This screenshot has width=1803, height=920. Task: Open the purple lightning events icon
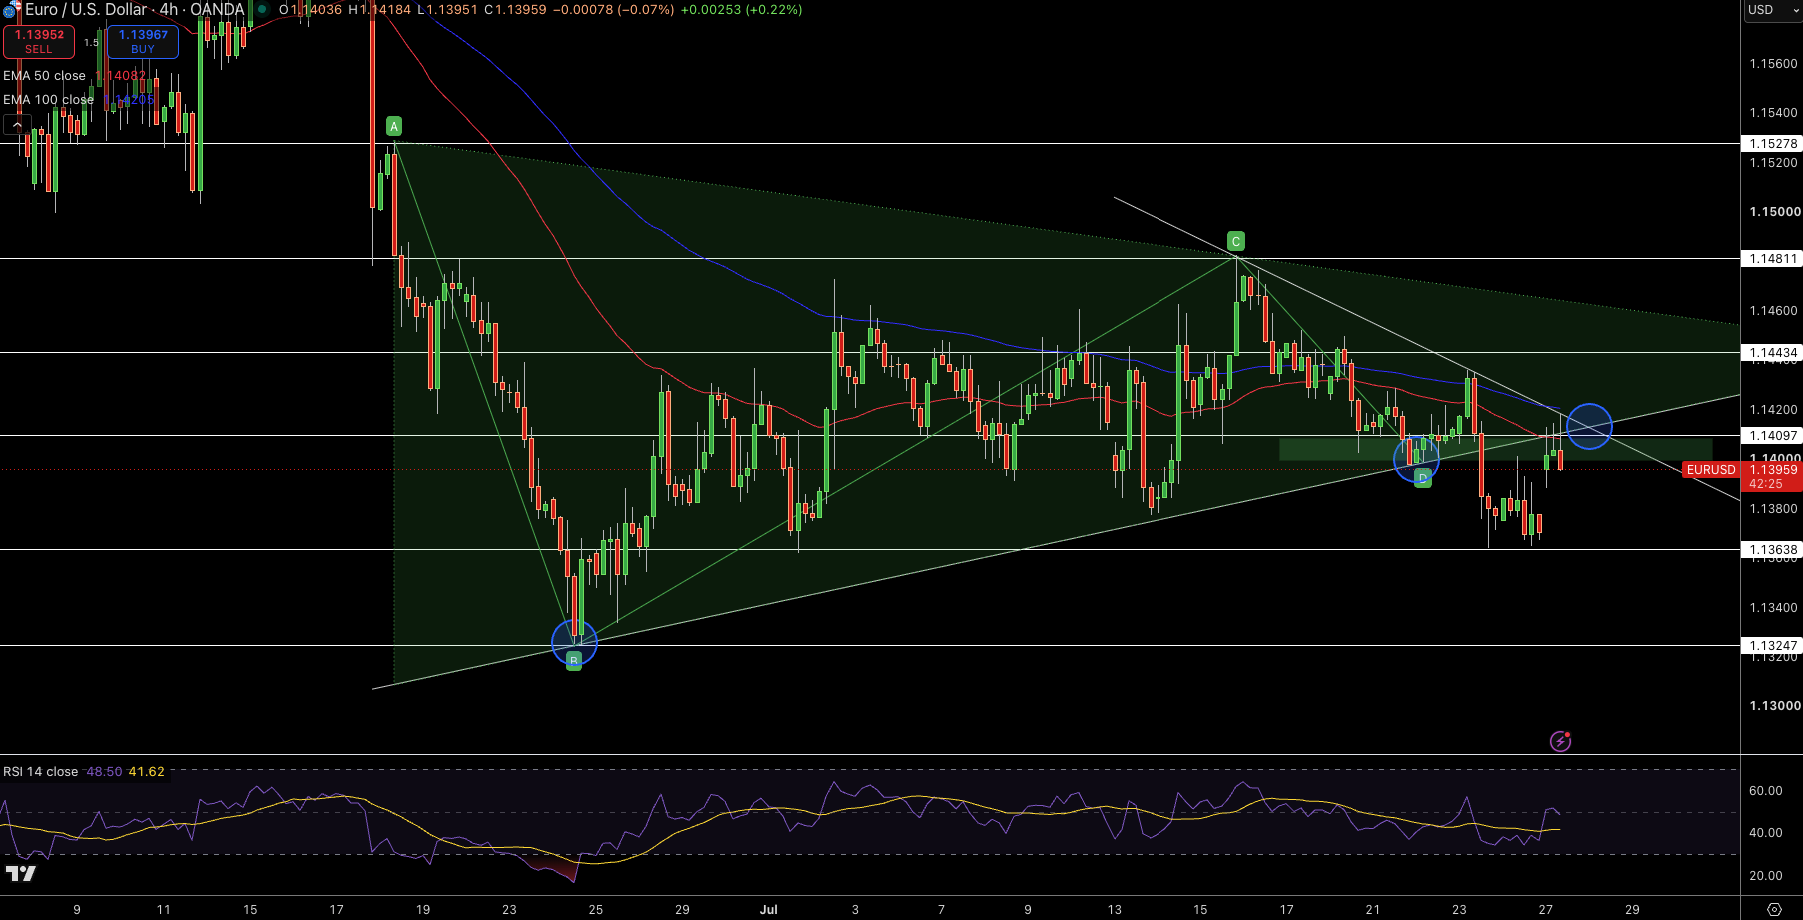pos(1560,741)
